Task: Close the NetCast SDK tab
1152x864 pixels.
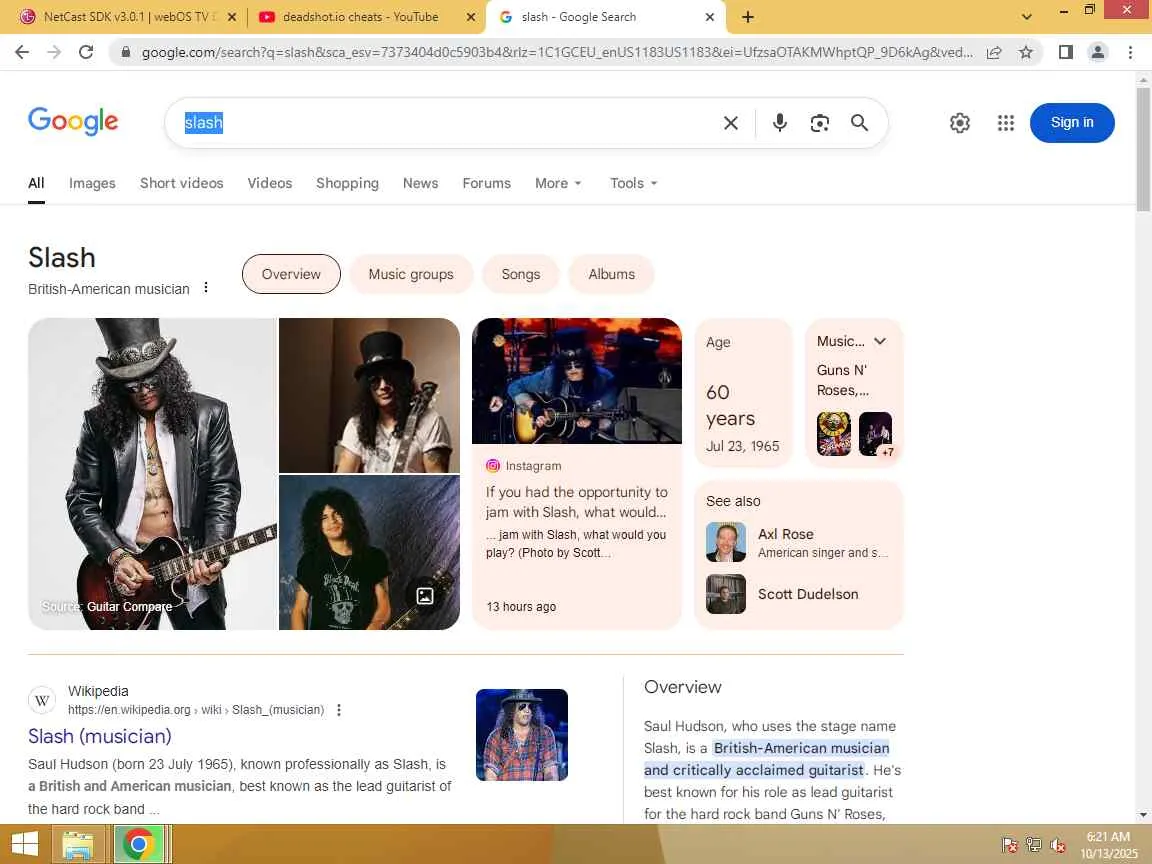Action: [x=232, y=17]
